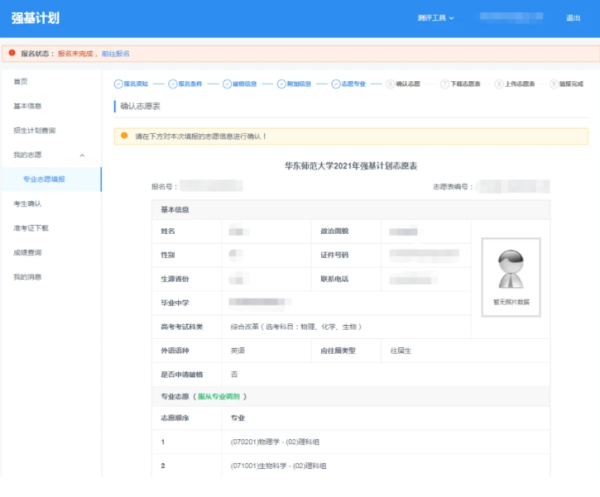Click the 退出 logout link
This screenshot has width=600, height=497.
coord(573,18)
